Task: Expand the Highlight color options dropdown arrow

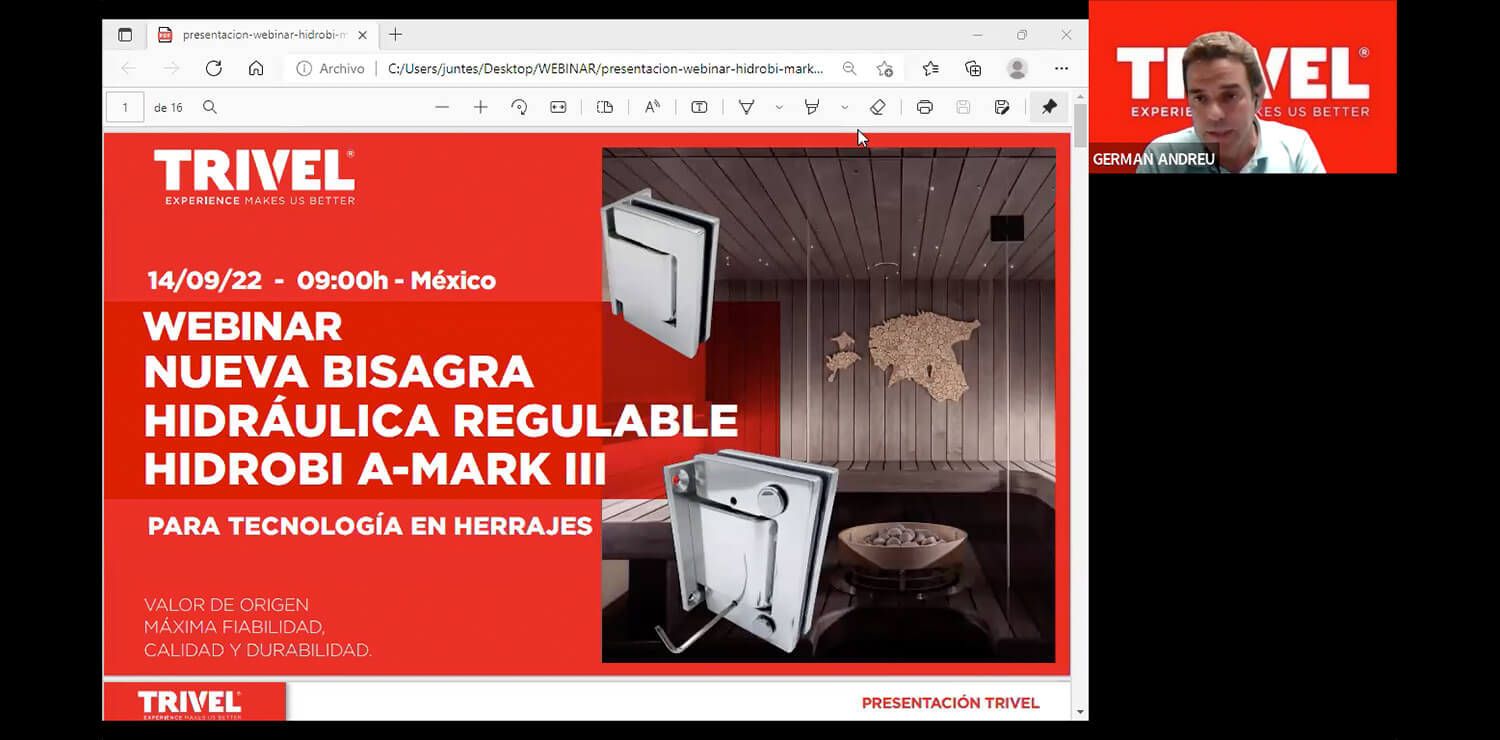Action: (x=845, y=107)
